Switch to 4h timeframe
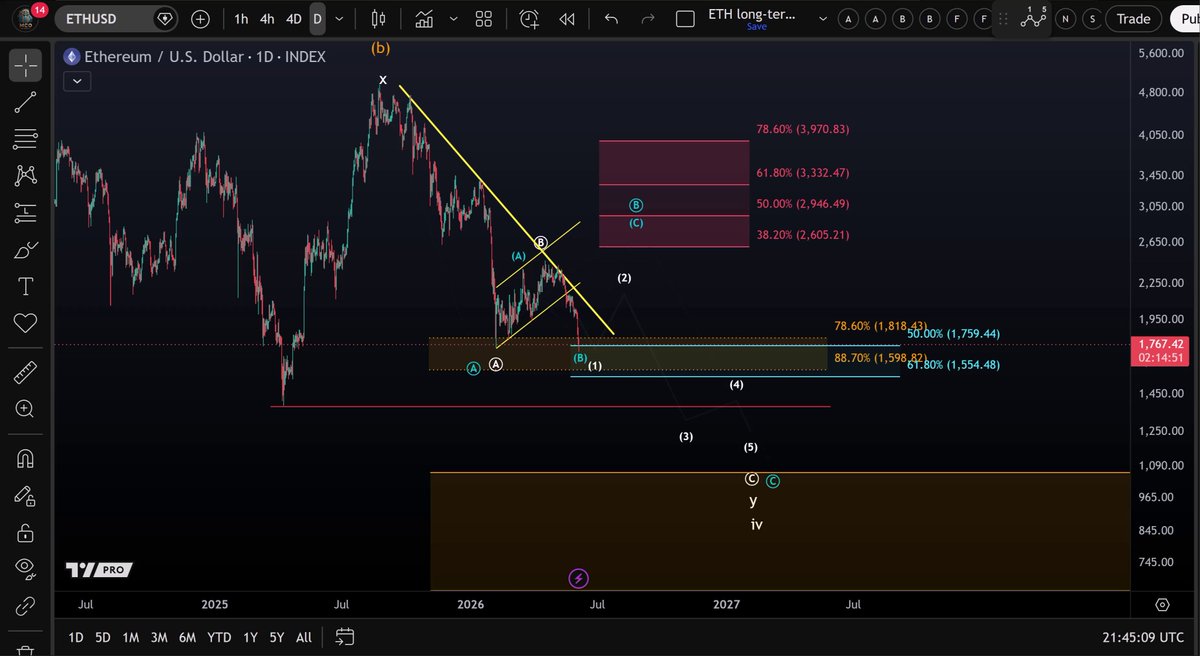Viewport: 1200px width, 656px height. 267,18
